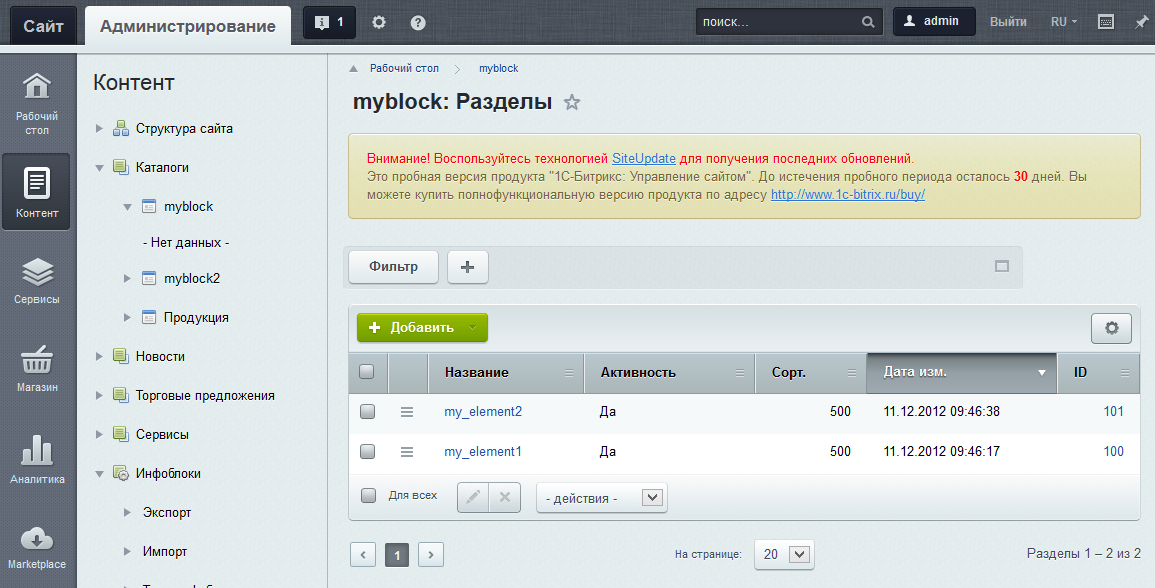Viewport: 1155px width, 588px height.
Task: Click Рабочий стол breadcrumb link
Action: [x=404, y=69]
